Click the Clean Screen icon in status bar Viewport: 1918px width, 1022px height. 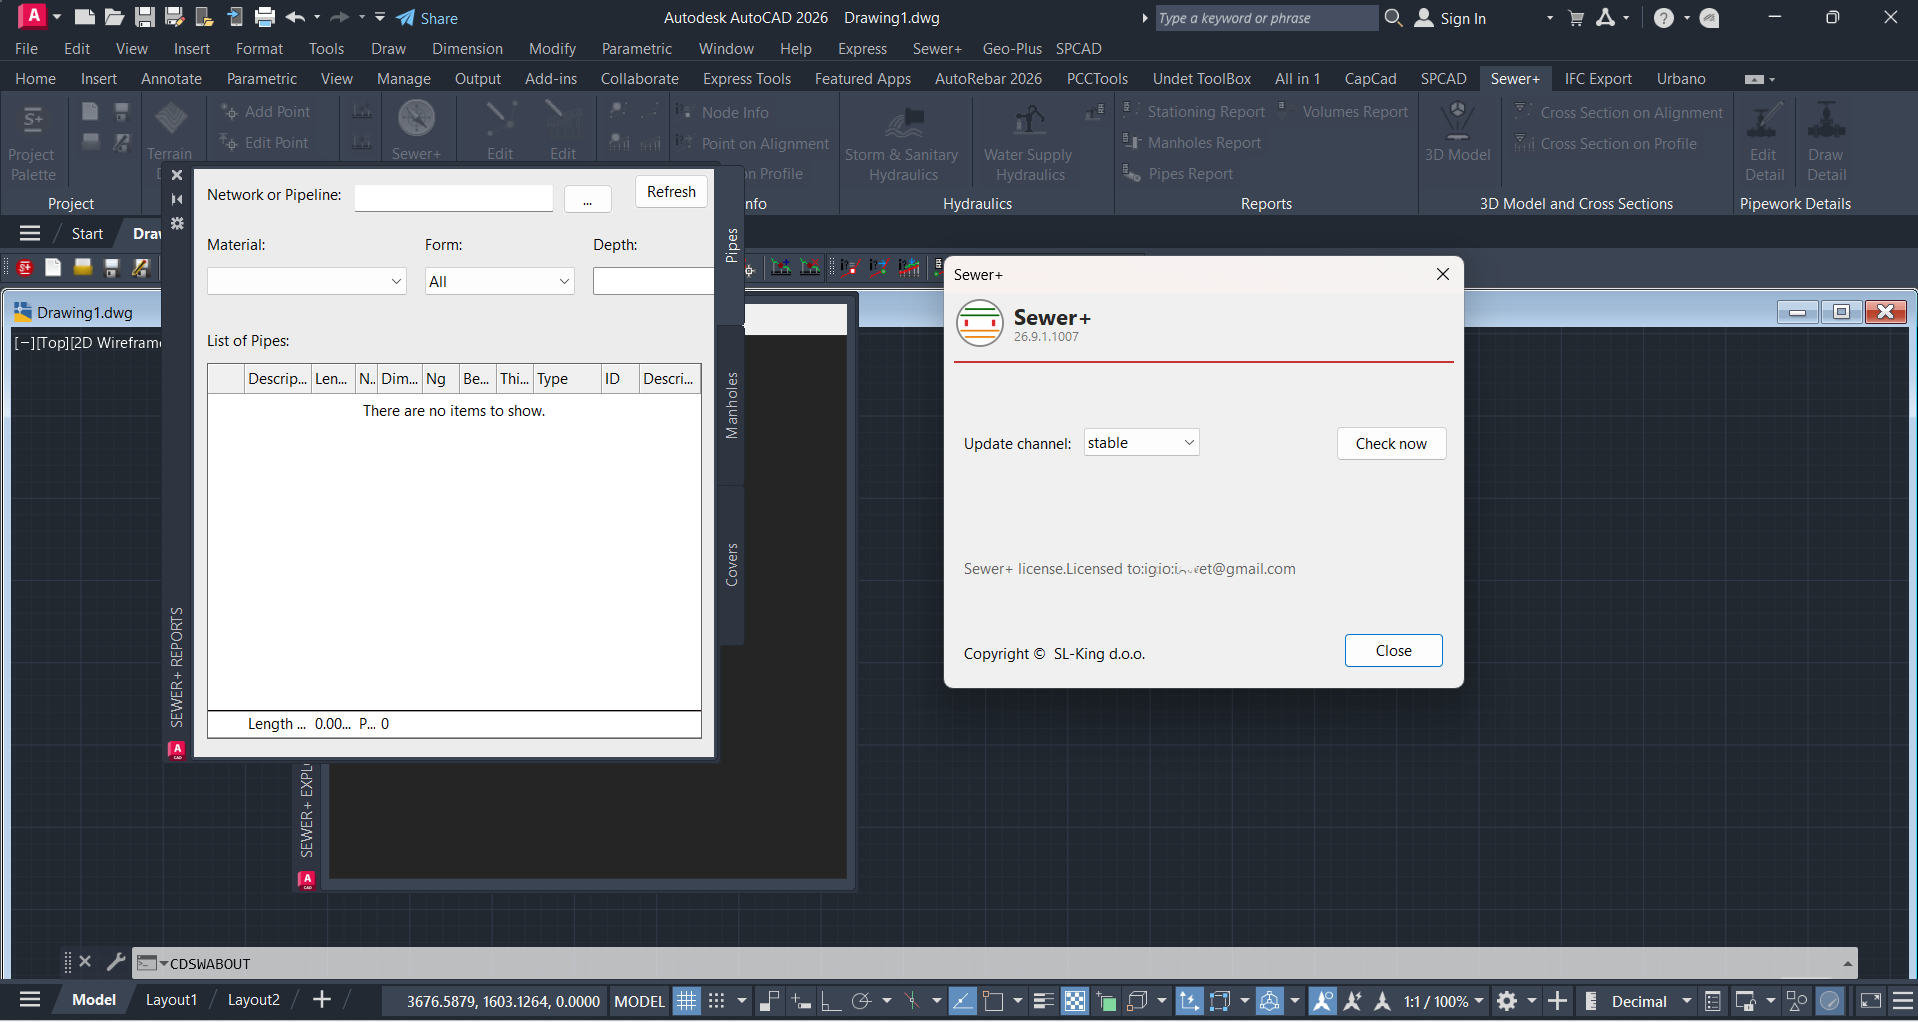1871,1001
